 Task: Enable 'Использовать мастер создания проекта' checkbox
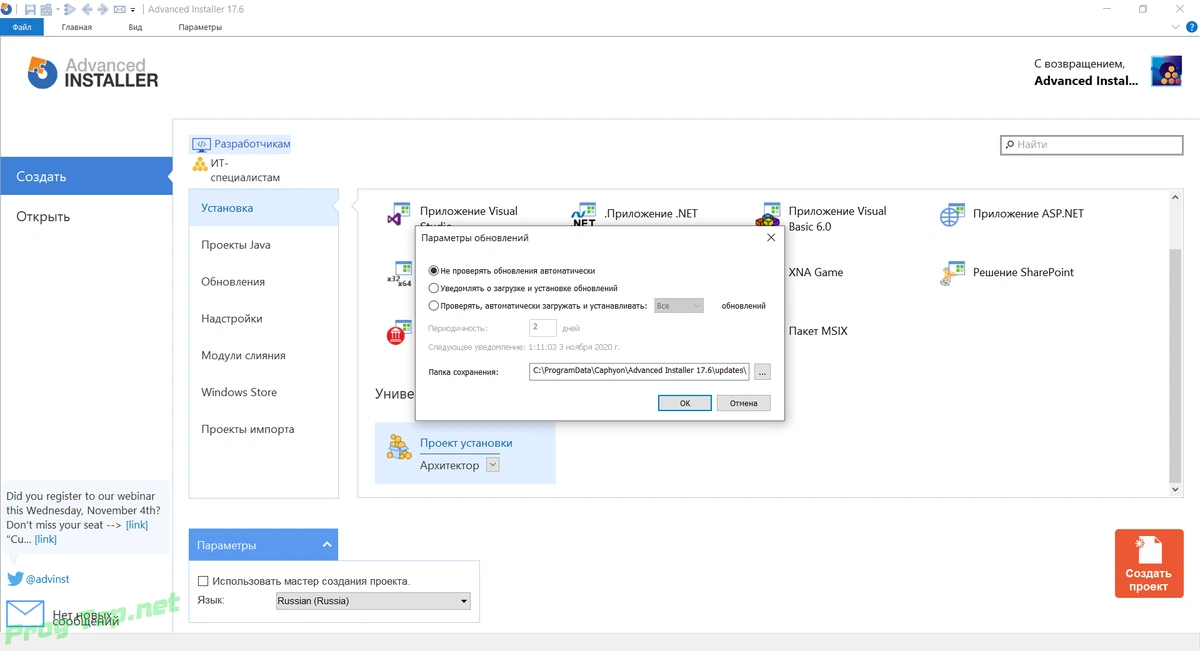click(x=203, y=581)
